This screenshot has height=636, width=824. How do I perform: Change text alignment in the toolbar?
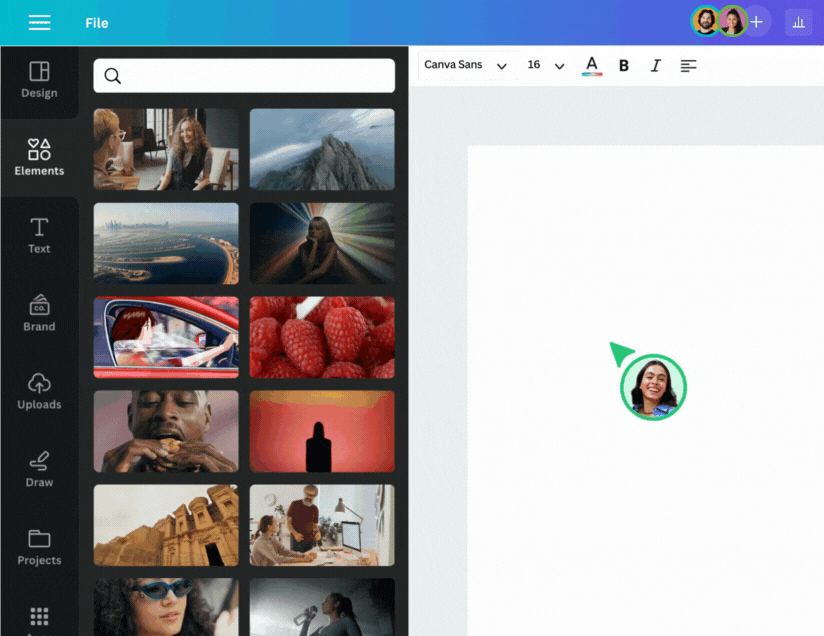click(x=688, y=65)
